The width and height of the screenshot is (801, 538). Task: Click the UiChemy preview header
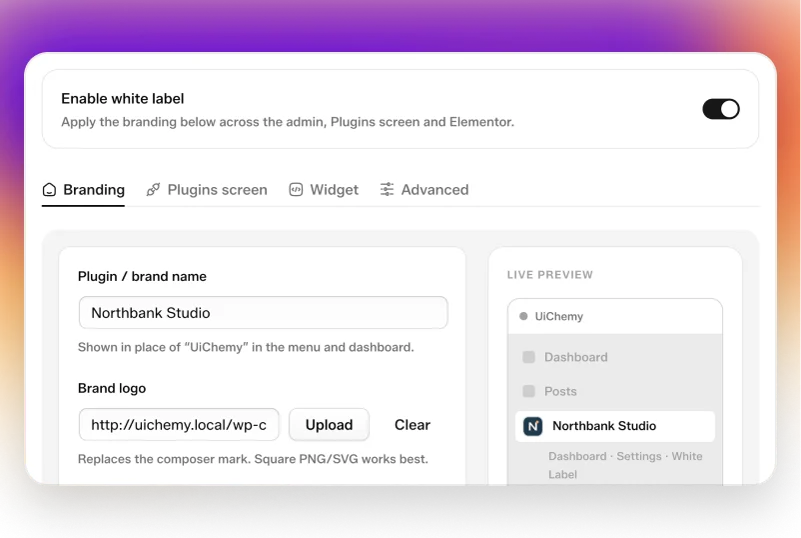pos(615,316)
